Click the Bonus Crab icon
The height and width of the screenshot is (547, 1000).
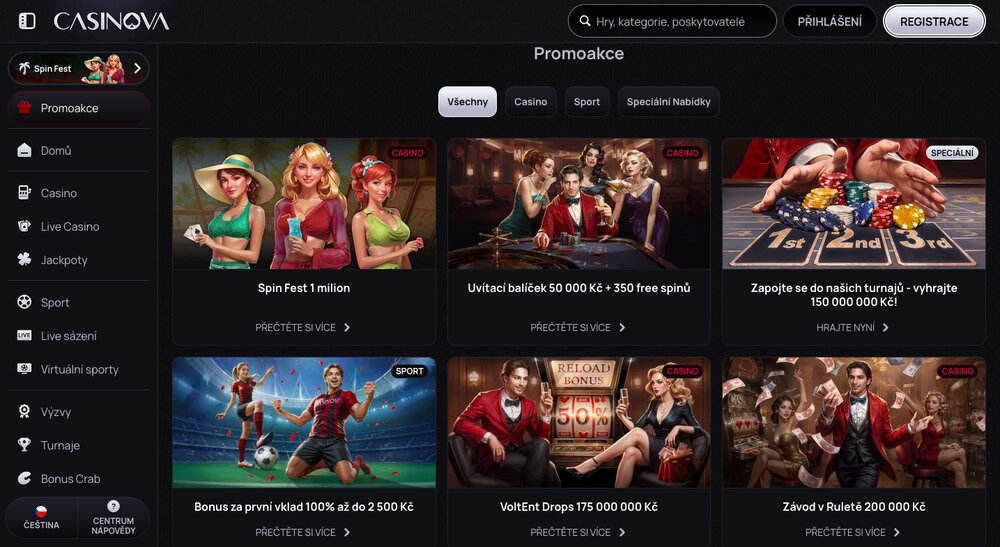tap(25, 479)
